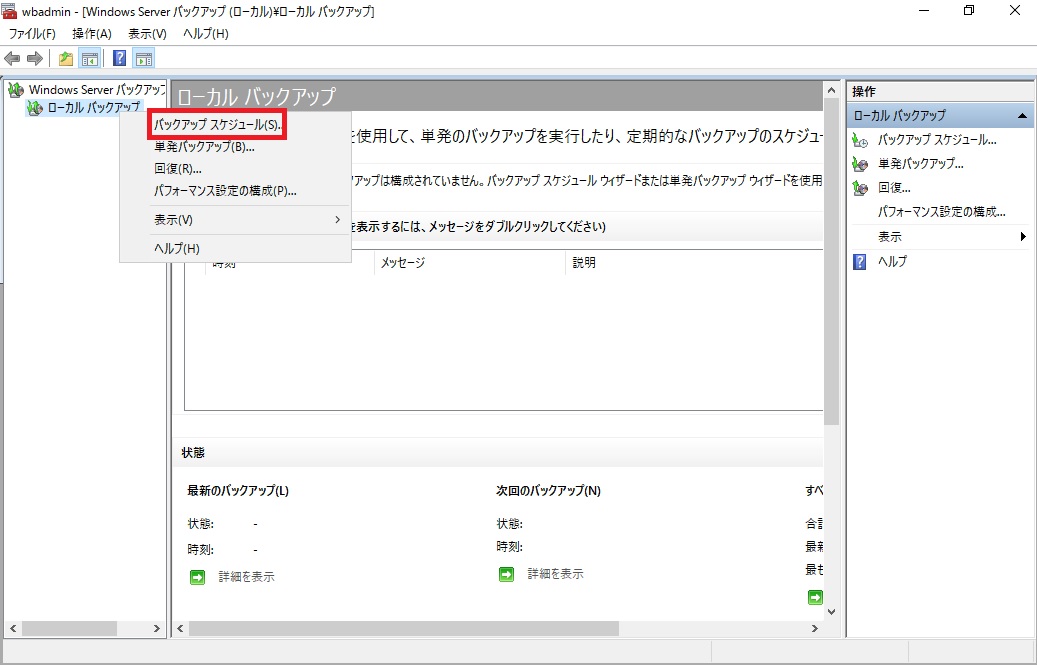Go back with toolbar back arrow
This screenshot has width=1037, height=665.
tap(12, 59)
